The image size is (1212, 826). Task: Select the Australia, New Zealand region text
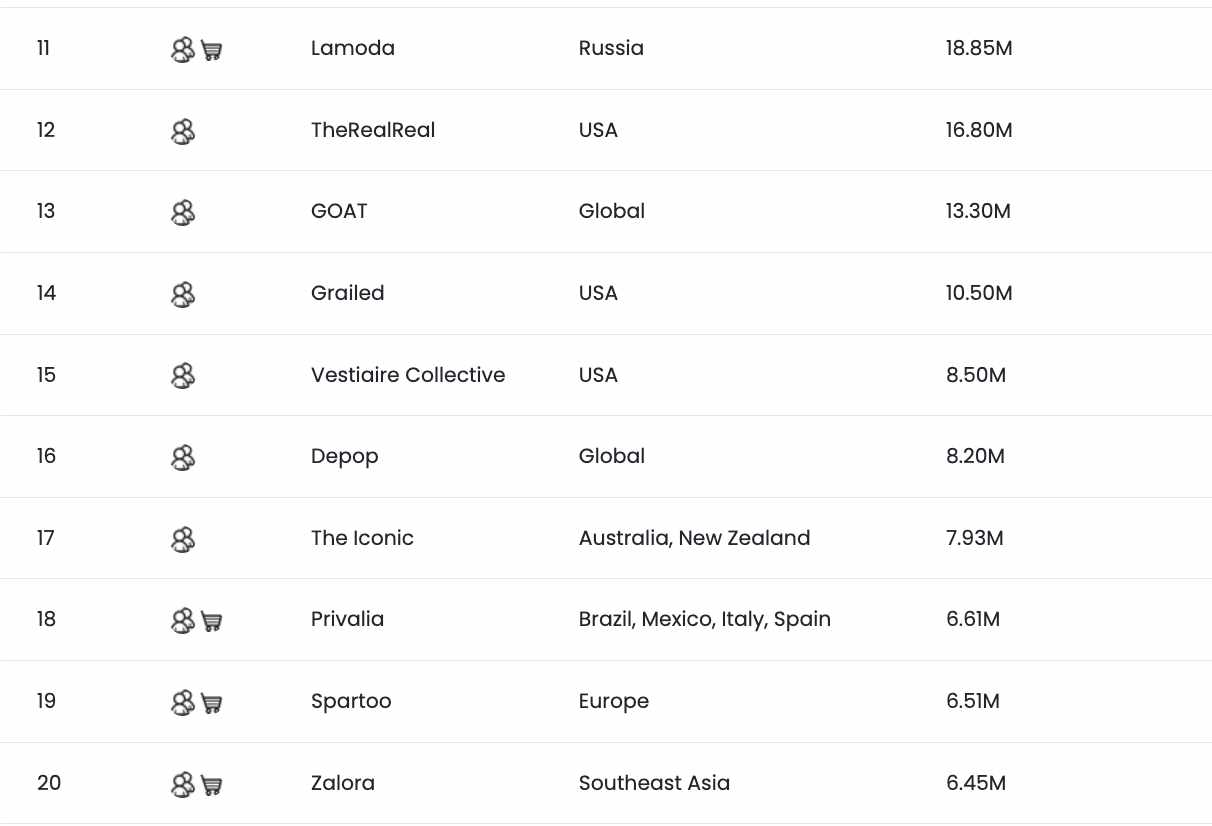coord(694,538)
